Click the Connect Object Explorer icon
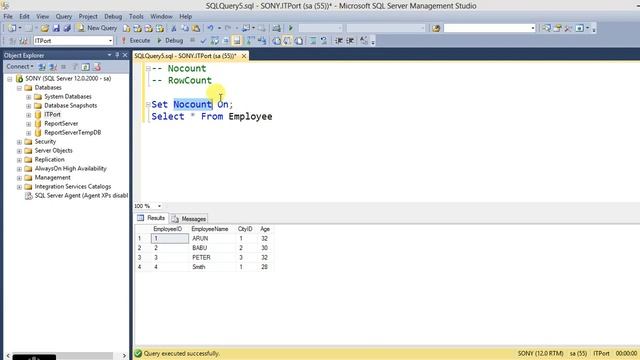The height and width of the screenshot is (360, 640). click(42, 67)
